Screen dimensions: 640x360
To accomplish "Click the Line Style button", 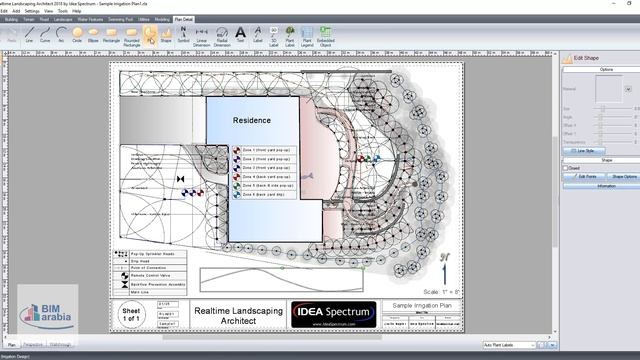I will (584, 151).
